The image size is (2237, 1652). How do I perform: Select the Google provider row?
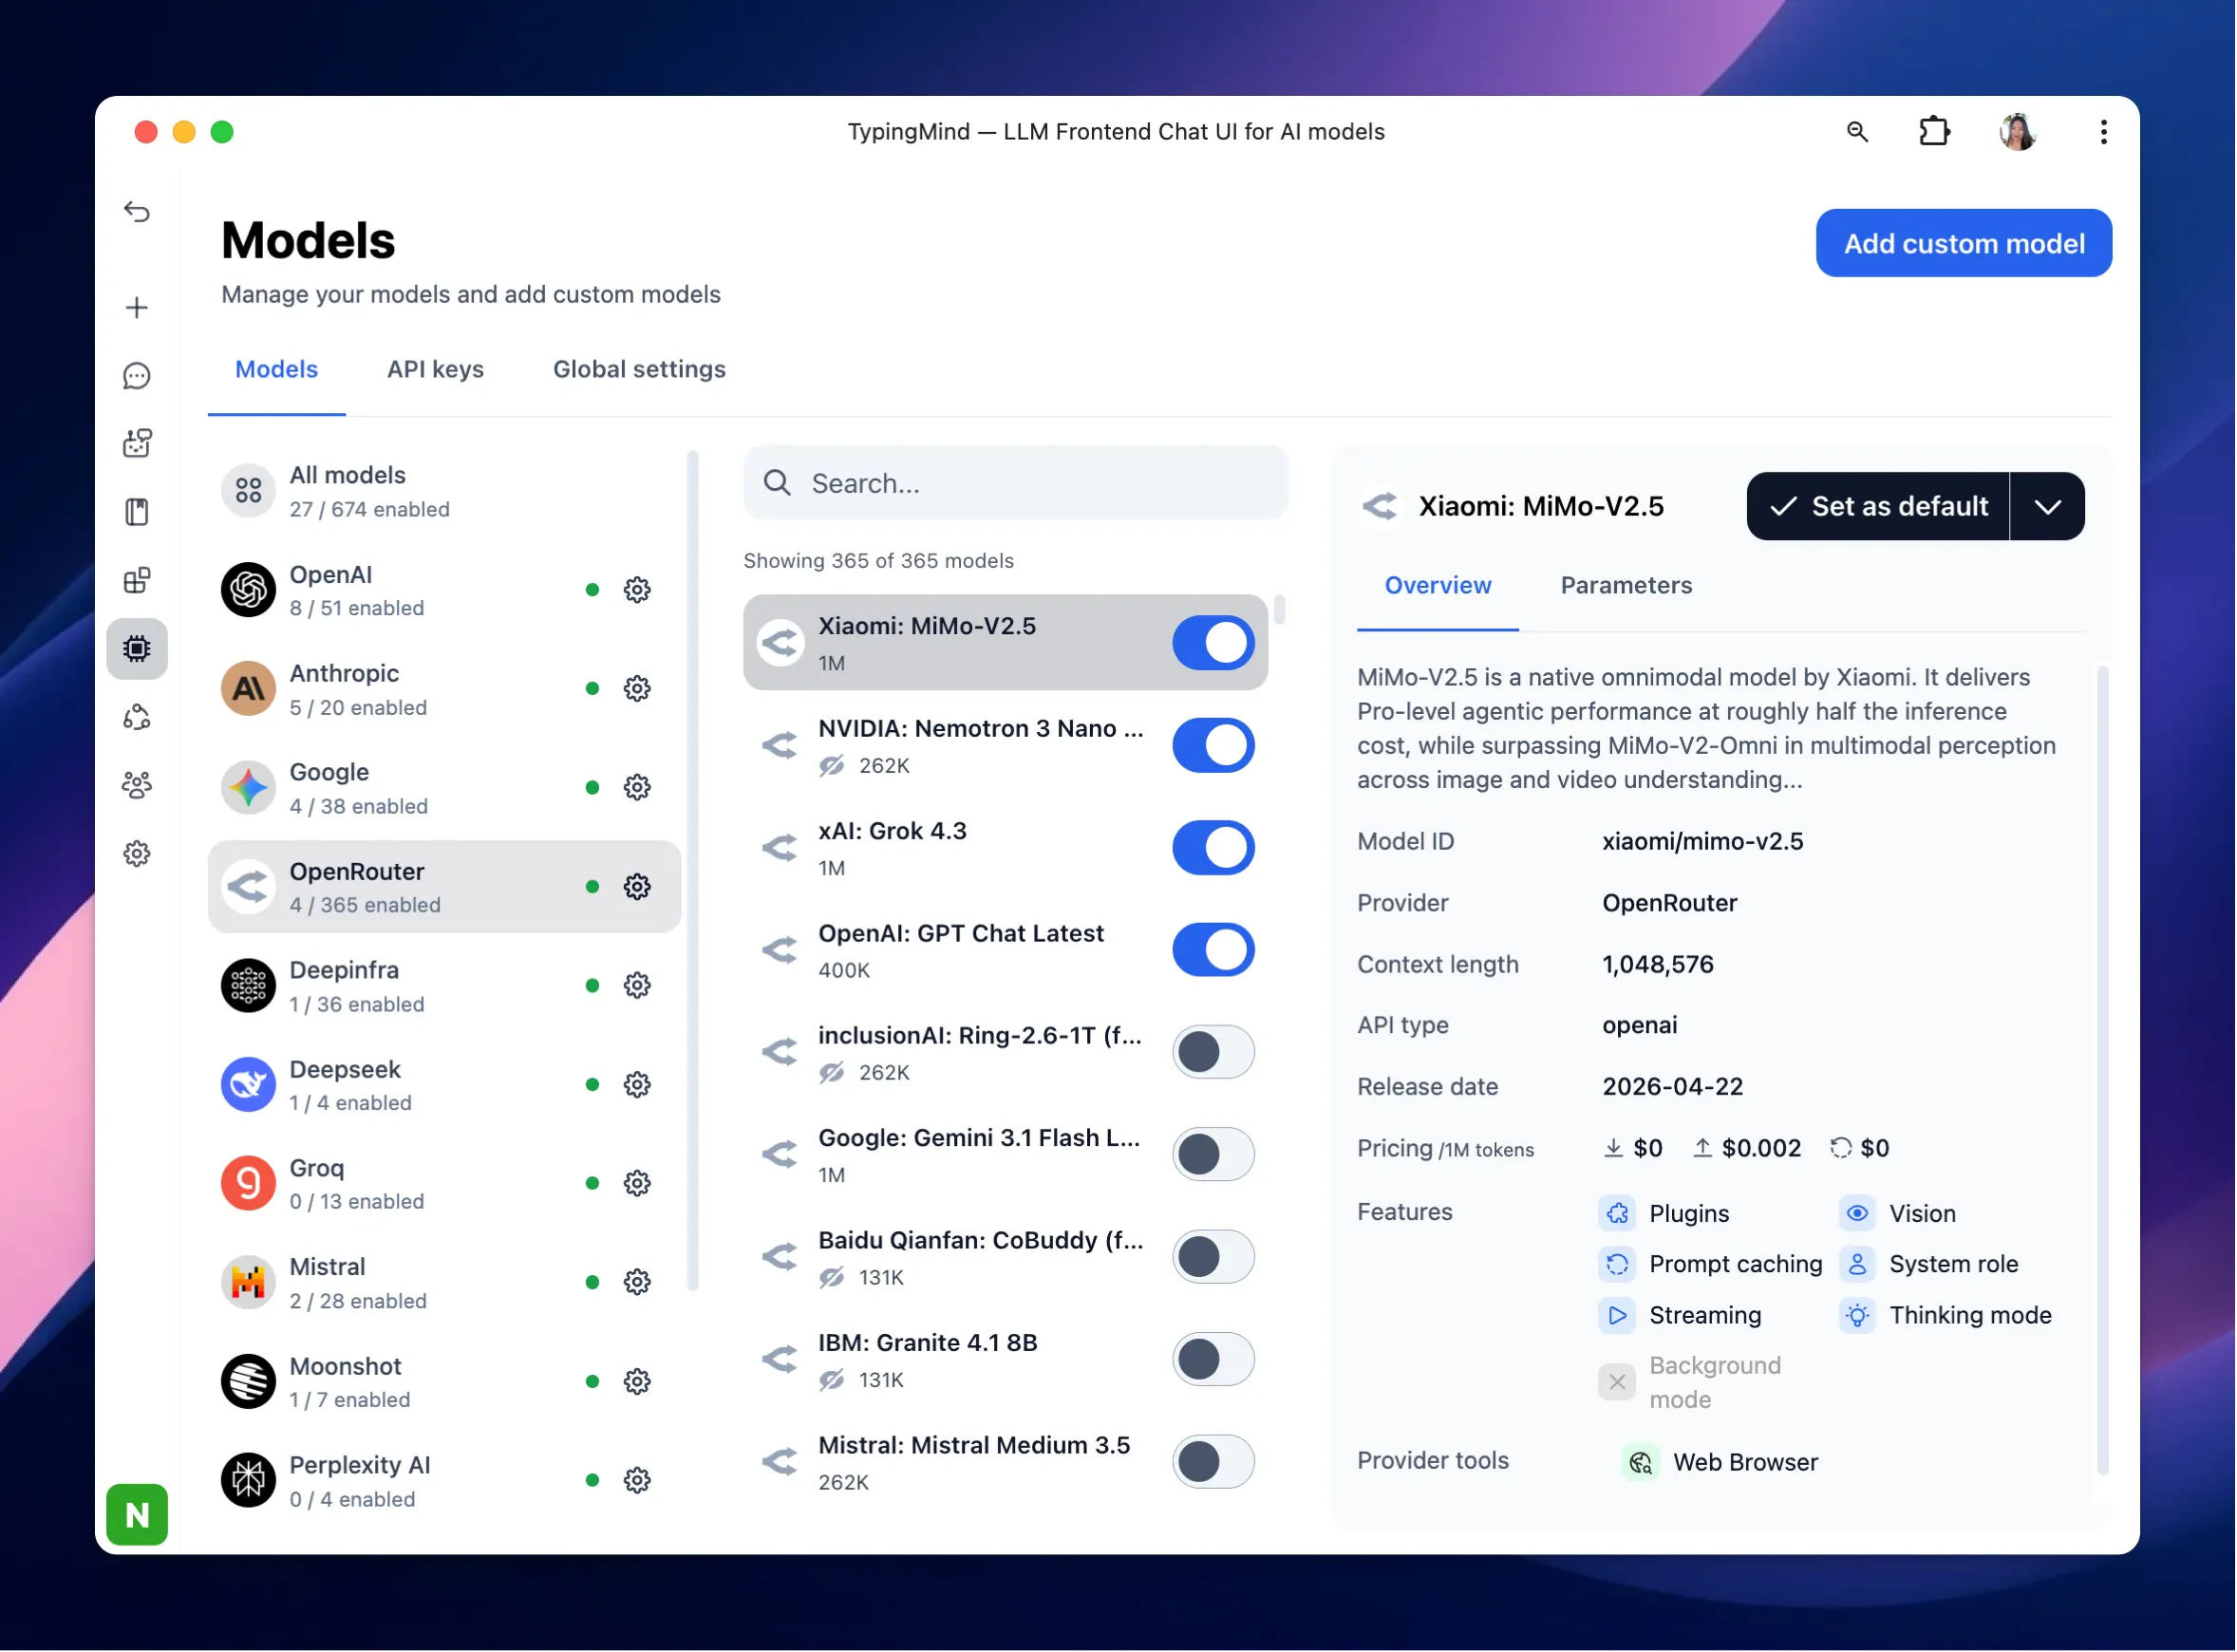[444, 788]
